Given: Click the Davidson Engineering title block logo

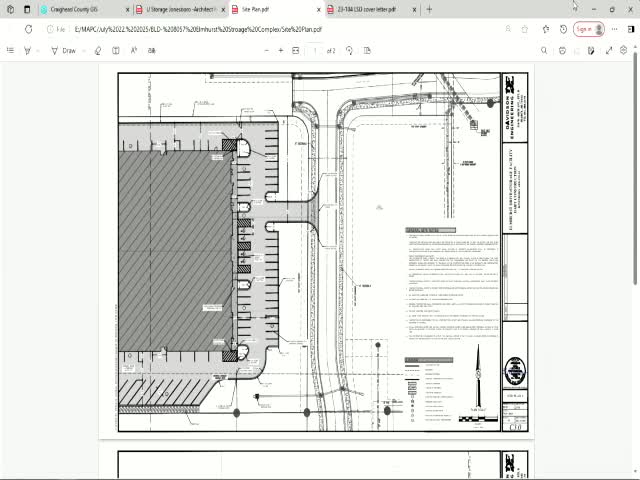Looking at the screenshot, I should [515, 107].
